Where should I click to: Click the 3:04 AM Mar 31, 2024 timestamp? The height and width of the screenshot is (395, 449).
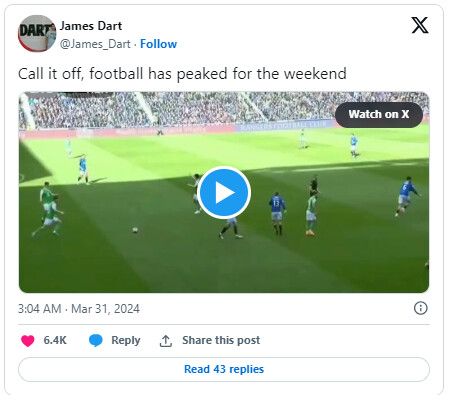[x=79, y=309]
